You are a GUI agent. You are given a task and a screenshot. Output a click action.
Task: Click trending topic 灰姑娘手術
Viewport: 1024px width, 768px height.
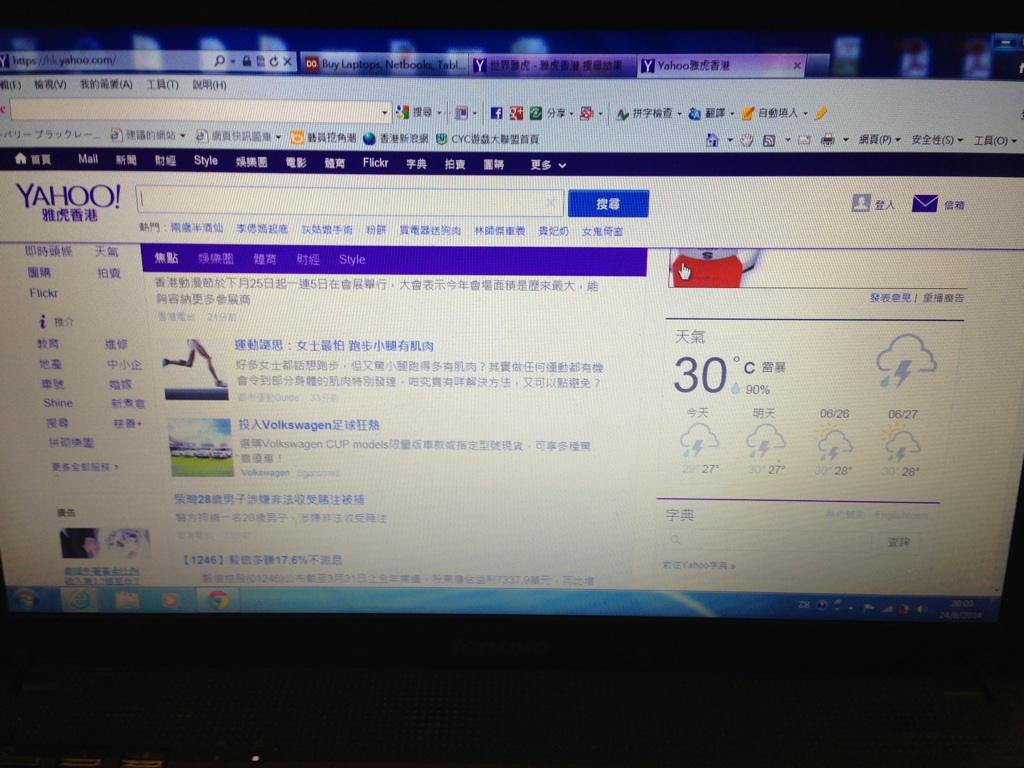pyautogui.click(x=327, y=229)
